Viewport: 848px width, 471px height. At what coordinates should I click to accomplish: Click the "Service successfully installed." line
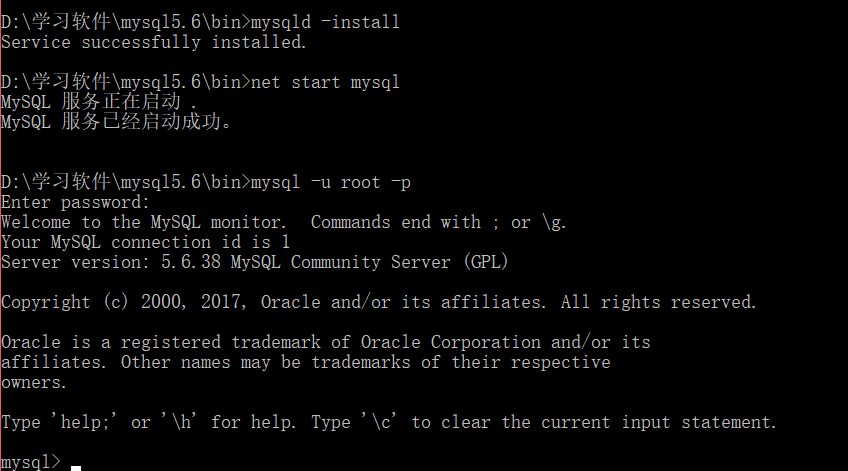click(154, 42)
